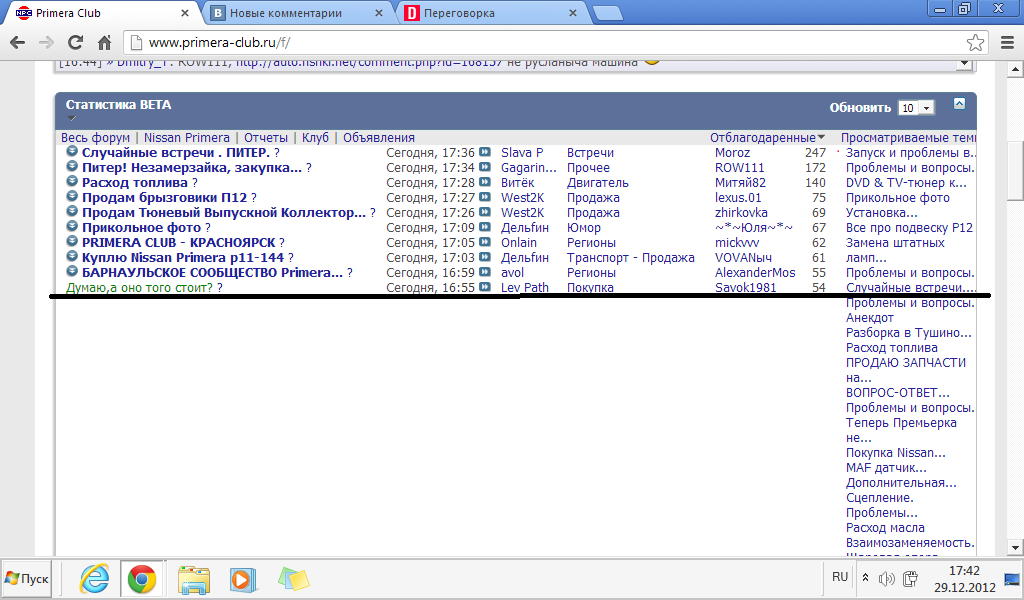This screenshot has width=1024, height=600.
Task: Filter by Клуб section
Action: click(315, 138)
